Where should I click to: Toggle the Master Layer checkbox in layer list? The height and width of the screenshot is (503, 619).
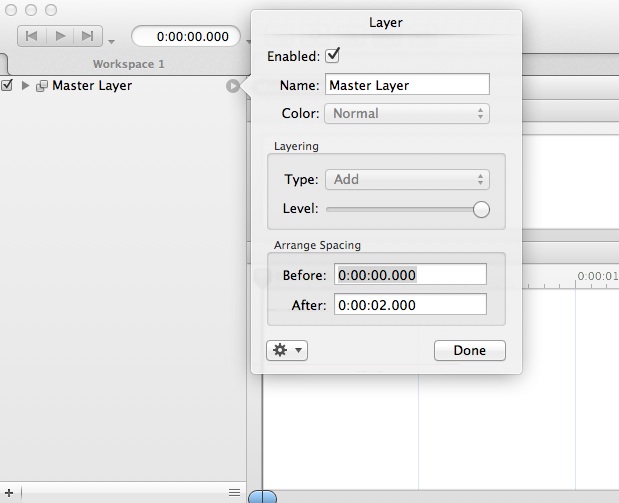point(8,86)
